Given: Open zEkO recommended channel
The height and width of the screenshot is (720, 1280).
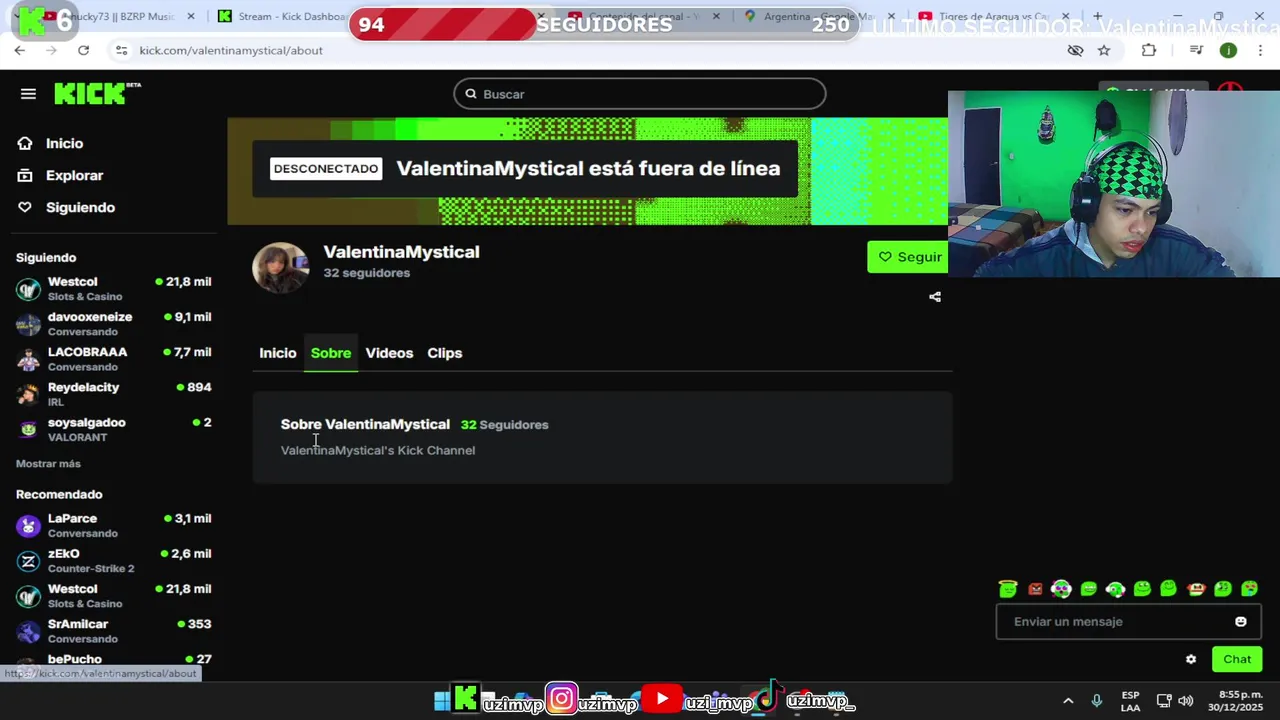Looking at the screenshot, I should [114, 561].
